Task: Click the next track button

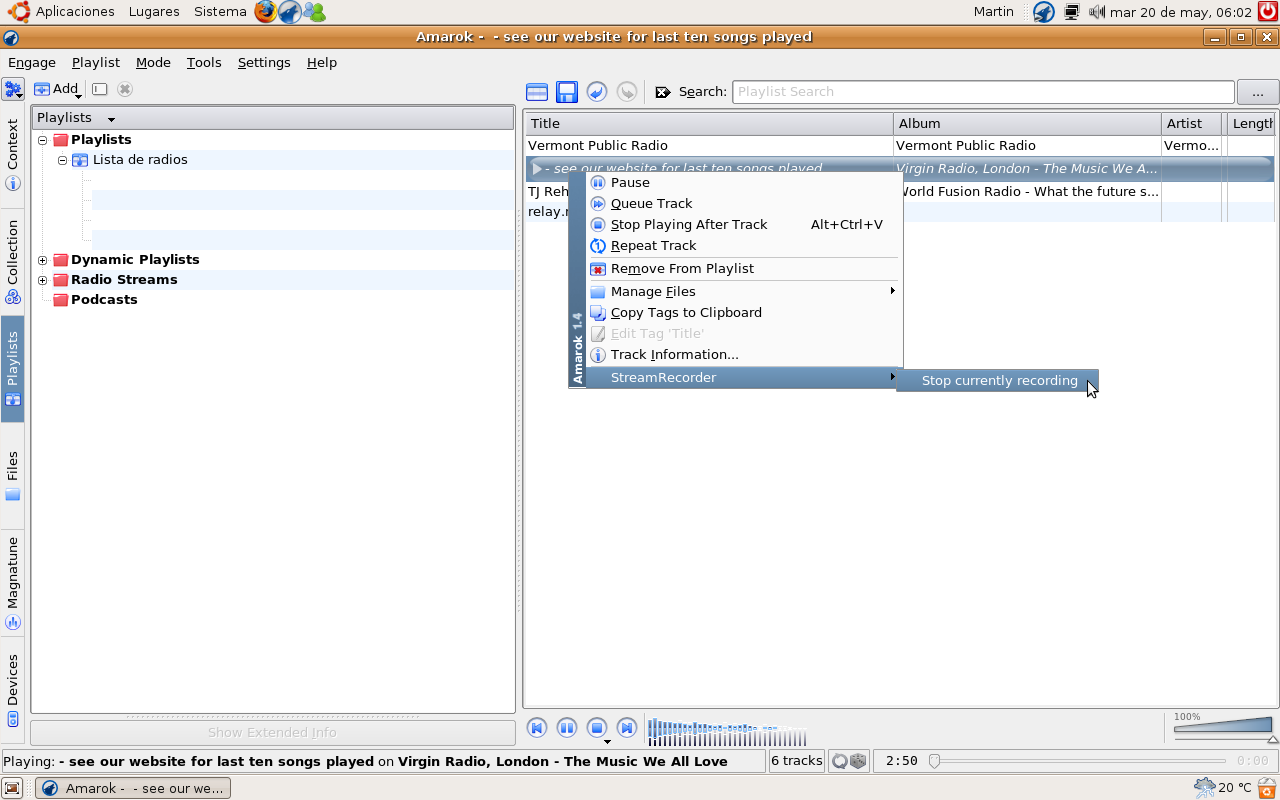Action: (x=627, y=728)
